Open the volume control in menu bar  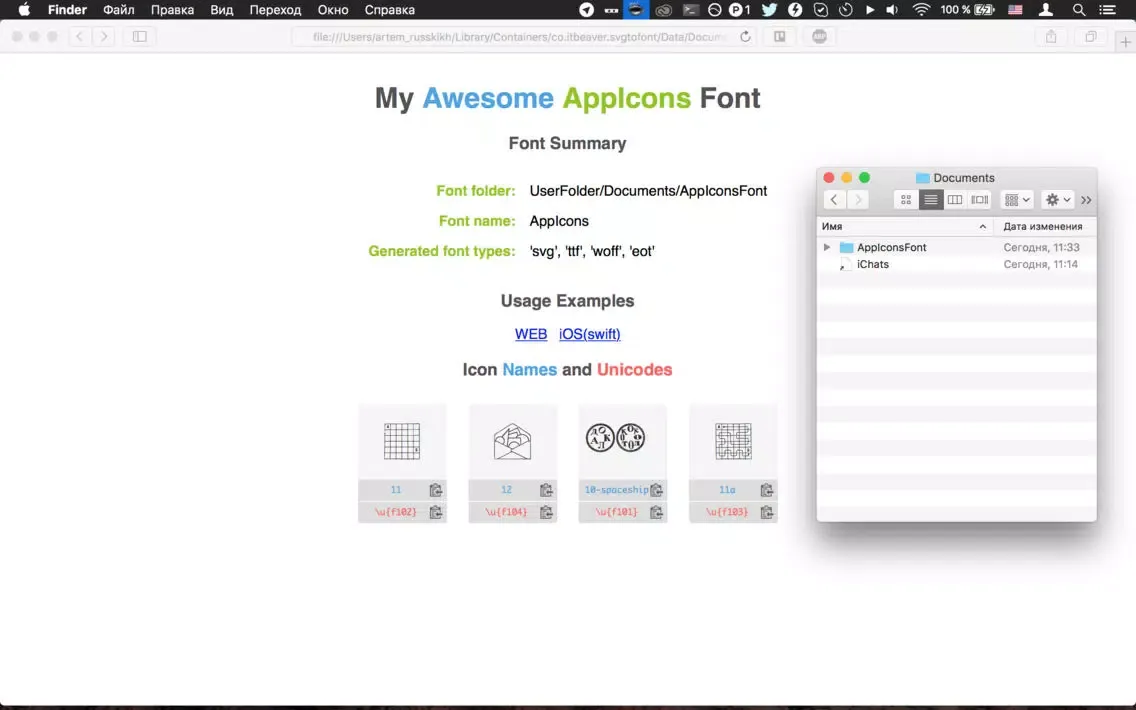893,9
